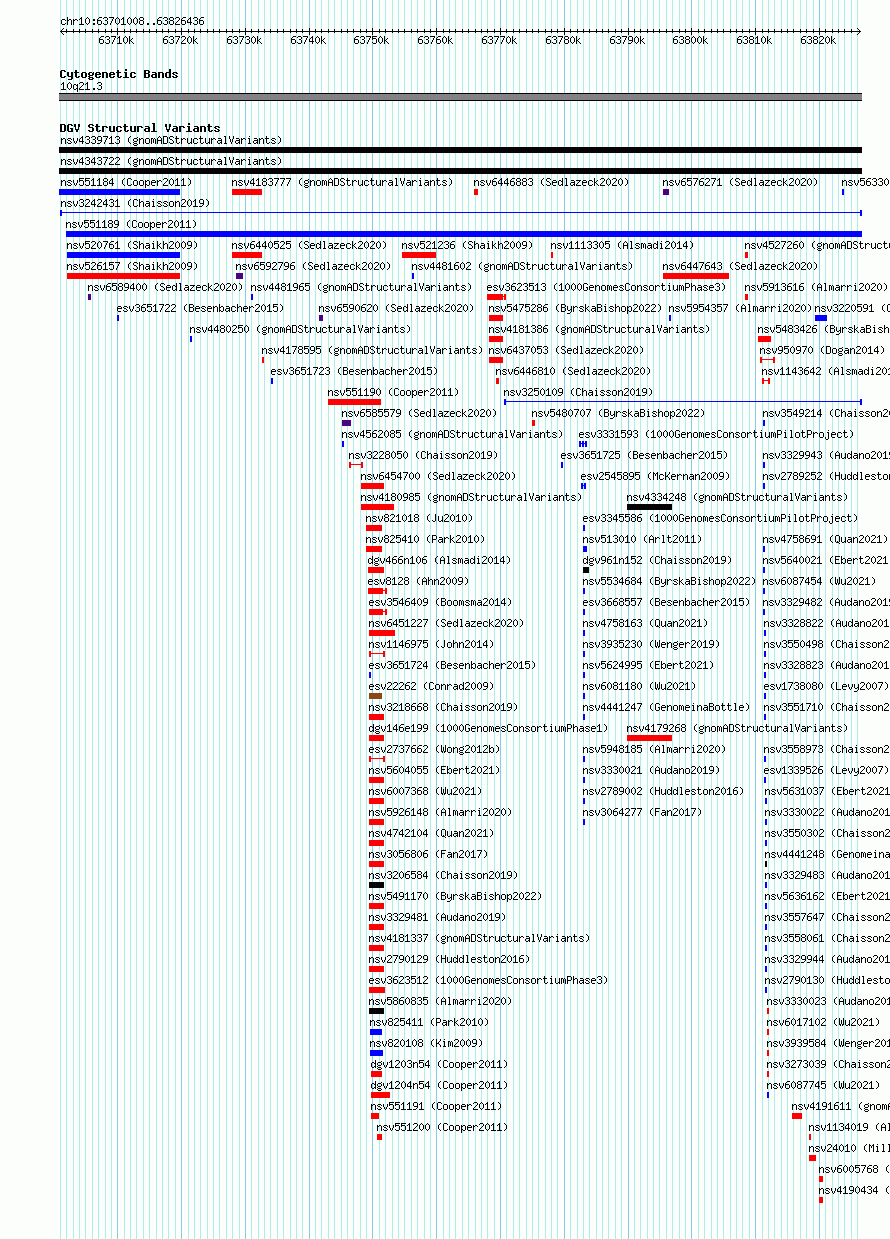Viewport: 890px width, 1239px height.
Task: Open nsv526157 (Shaikh2009) variant
Action: (132, 266)
